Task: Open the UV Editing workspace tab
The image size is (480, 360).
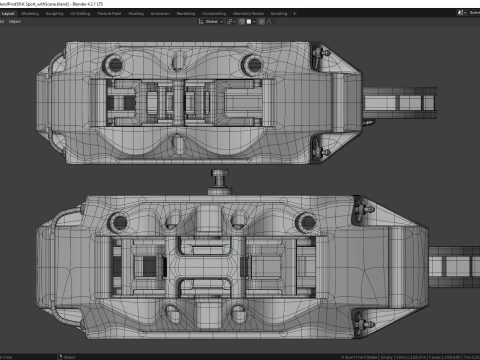Action: pyautogui.click(x=80, y=14)
